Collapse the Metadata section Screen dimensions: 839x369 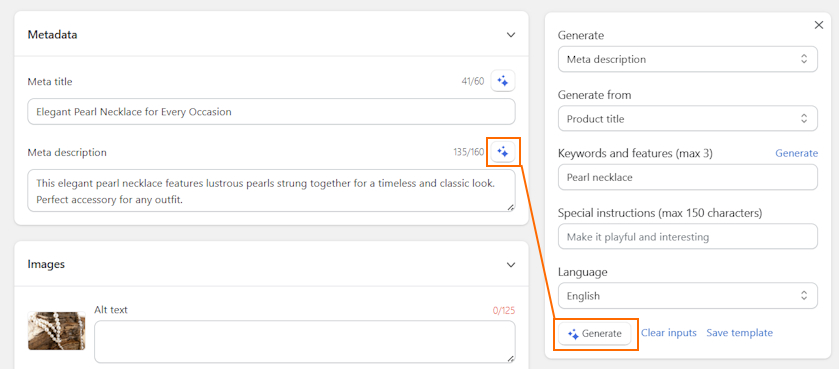pos(511,35)
